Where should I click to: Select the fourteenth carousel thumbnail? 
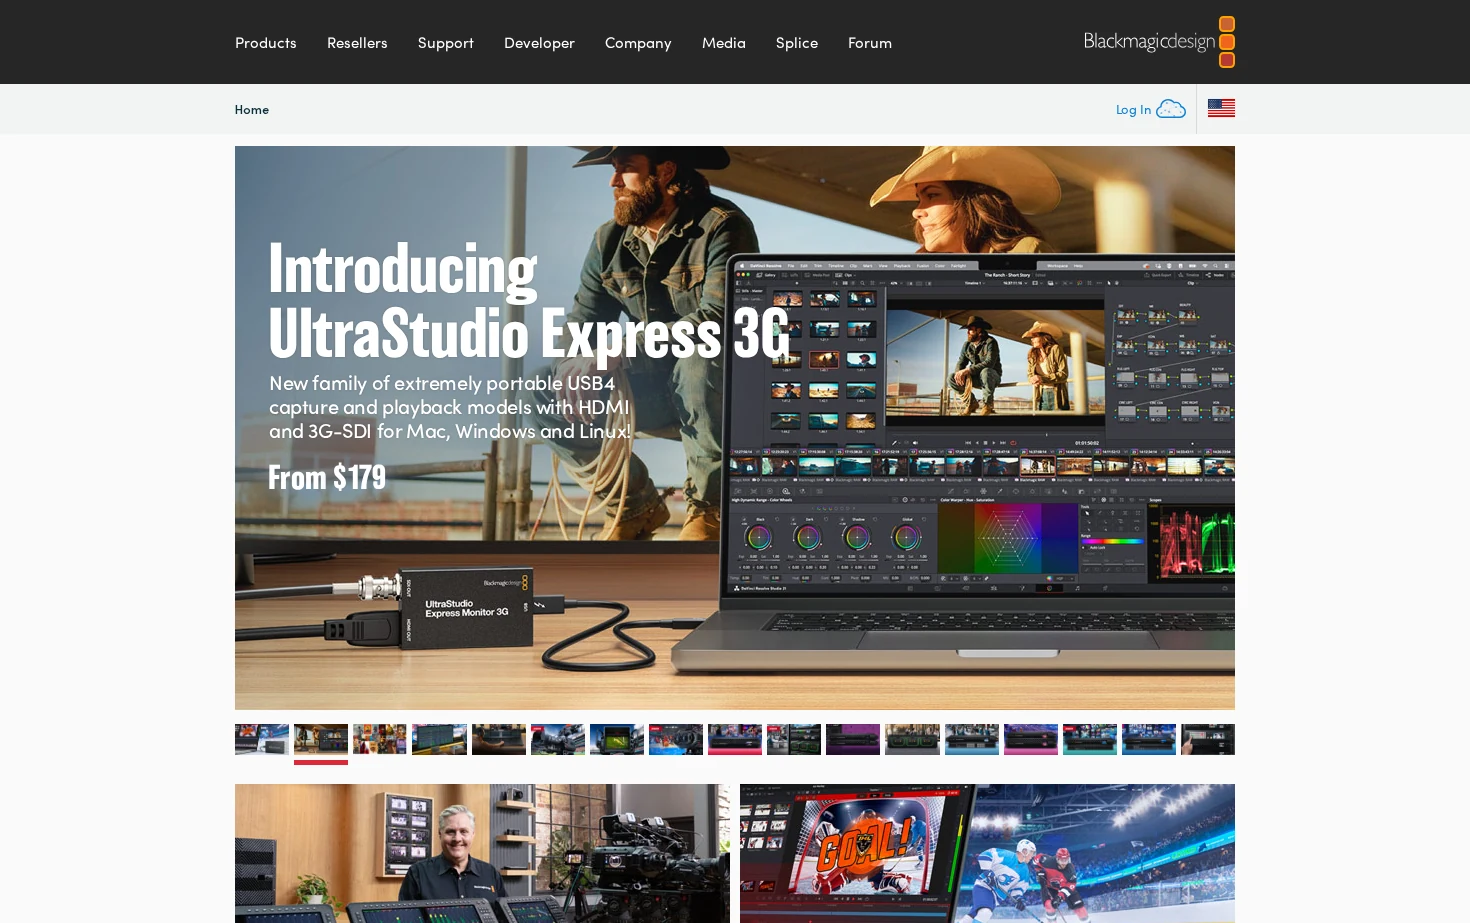(1031, 739)
